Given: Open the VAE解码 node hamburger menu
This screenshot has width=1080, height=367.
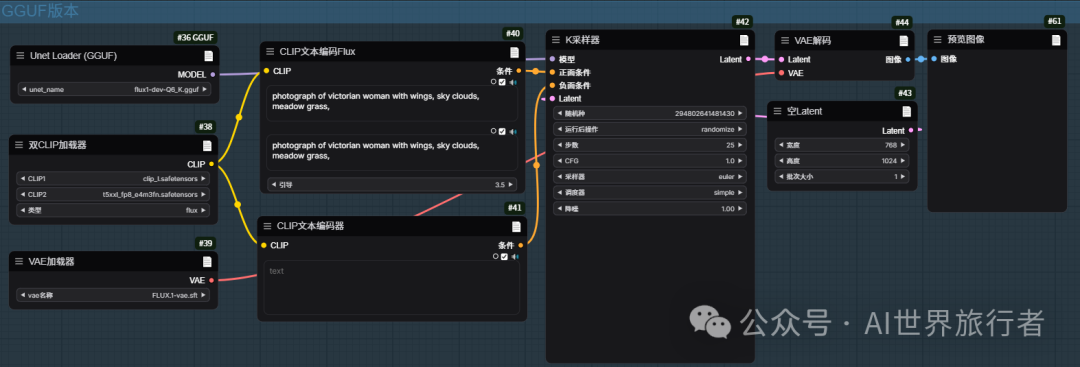Looking at the screenshot, I should point(785,40).
